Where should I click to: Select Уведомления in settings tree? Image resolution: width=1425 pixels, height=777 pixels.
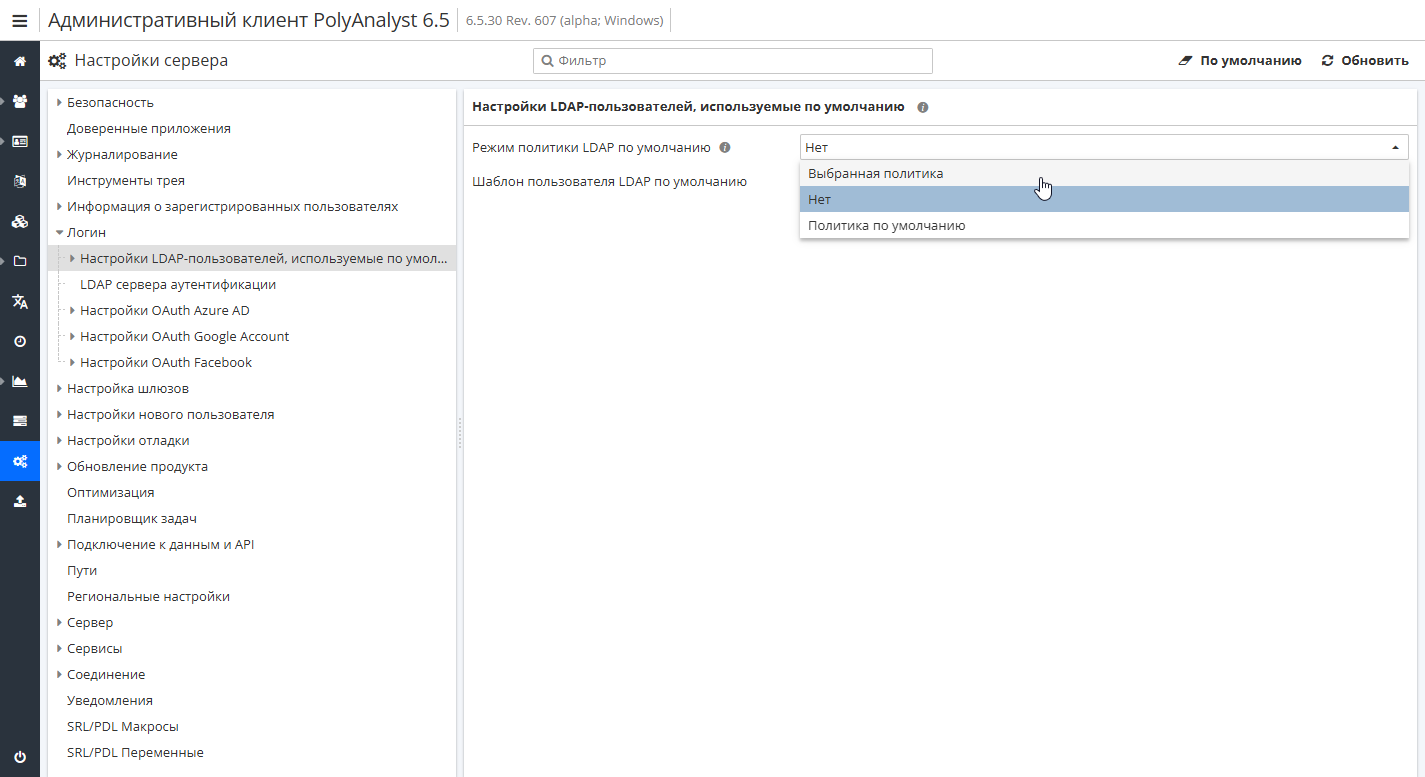tap(110, 700)
